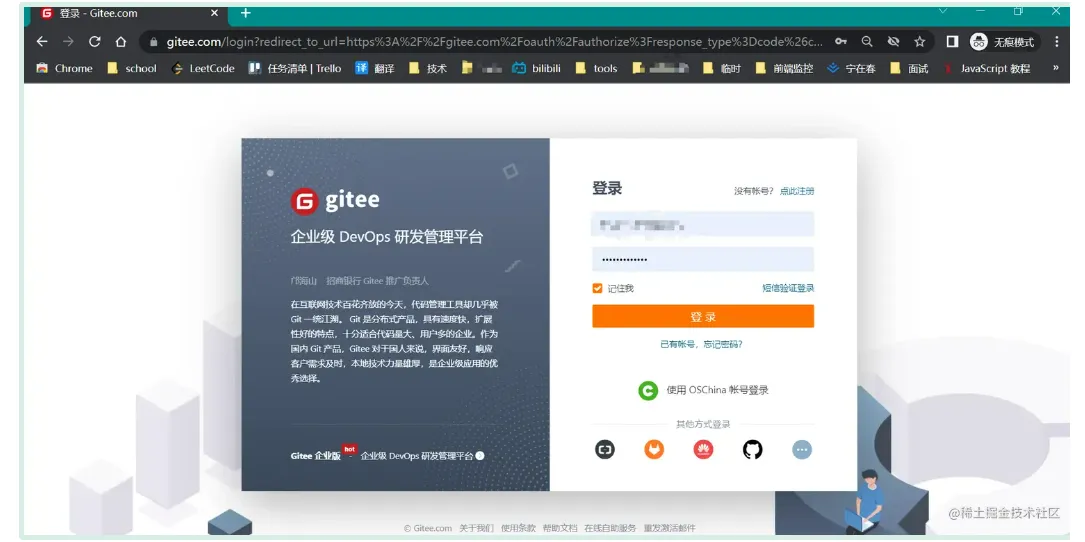Sign in with the orange GitLab icon
The height and width of the screenshot is (542, 1085).
click(654, 450)
